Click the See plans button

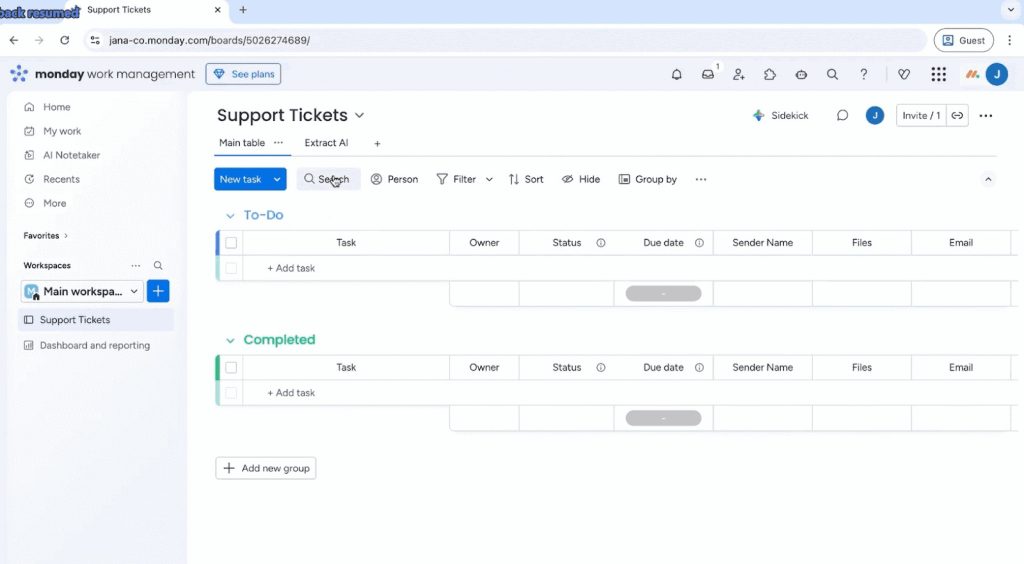243,74
